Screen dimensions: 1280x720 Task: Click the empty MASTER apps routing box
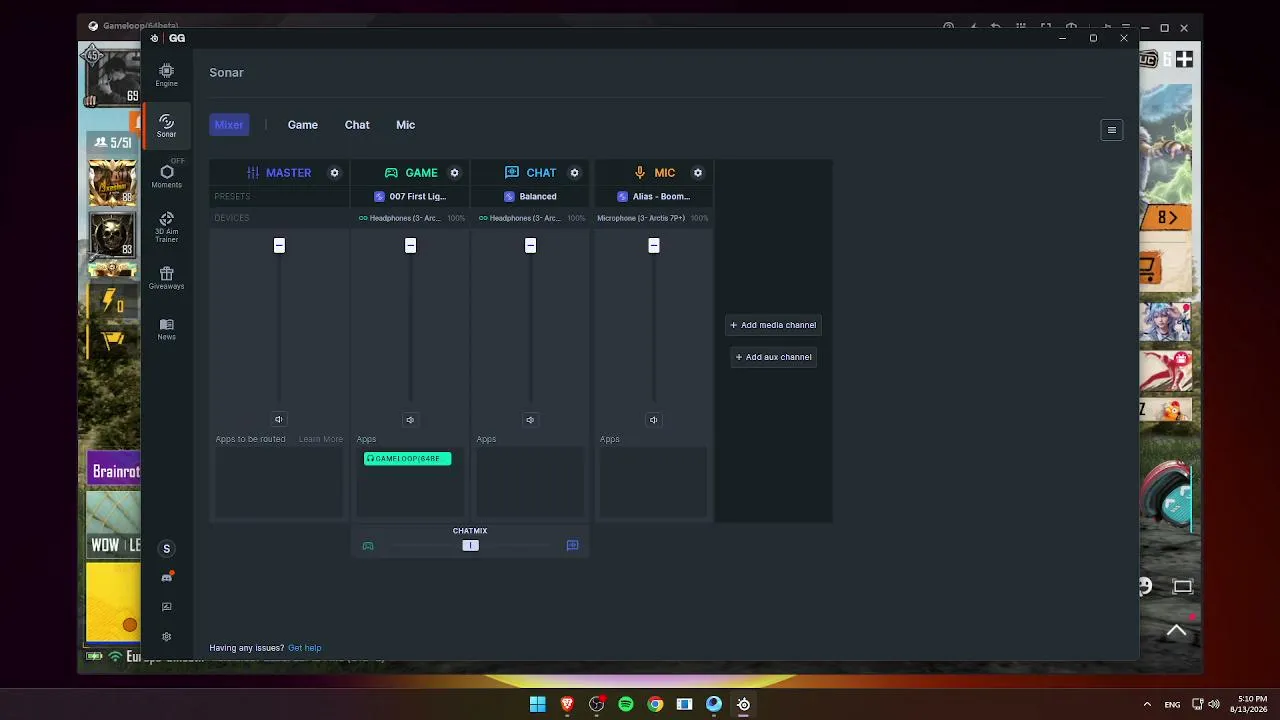[x=279, y=483]
